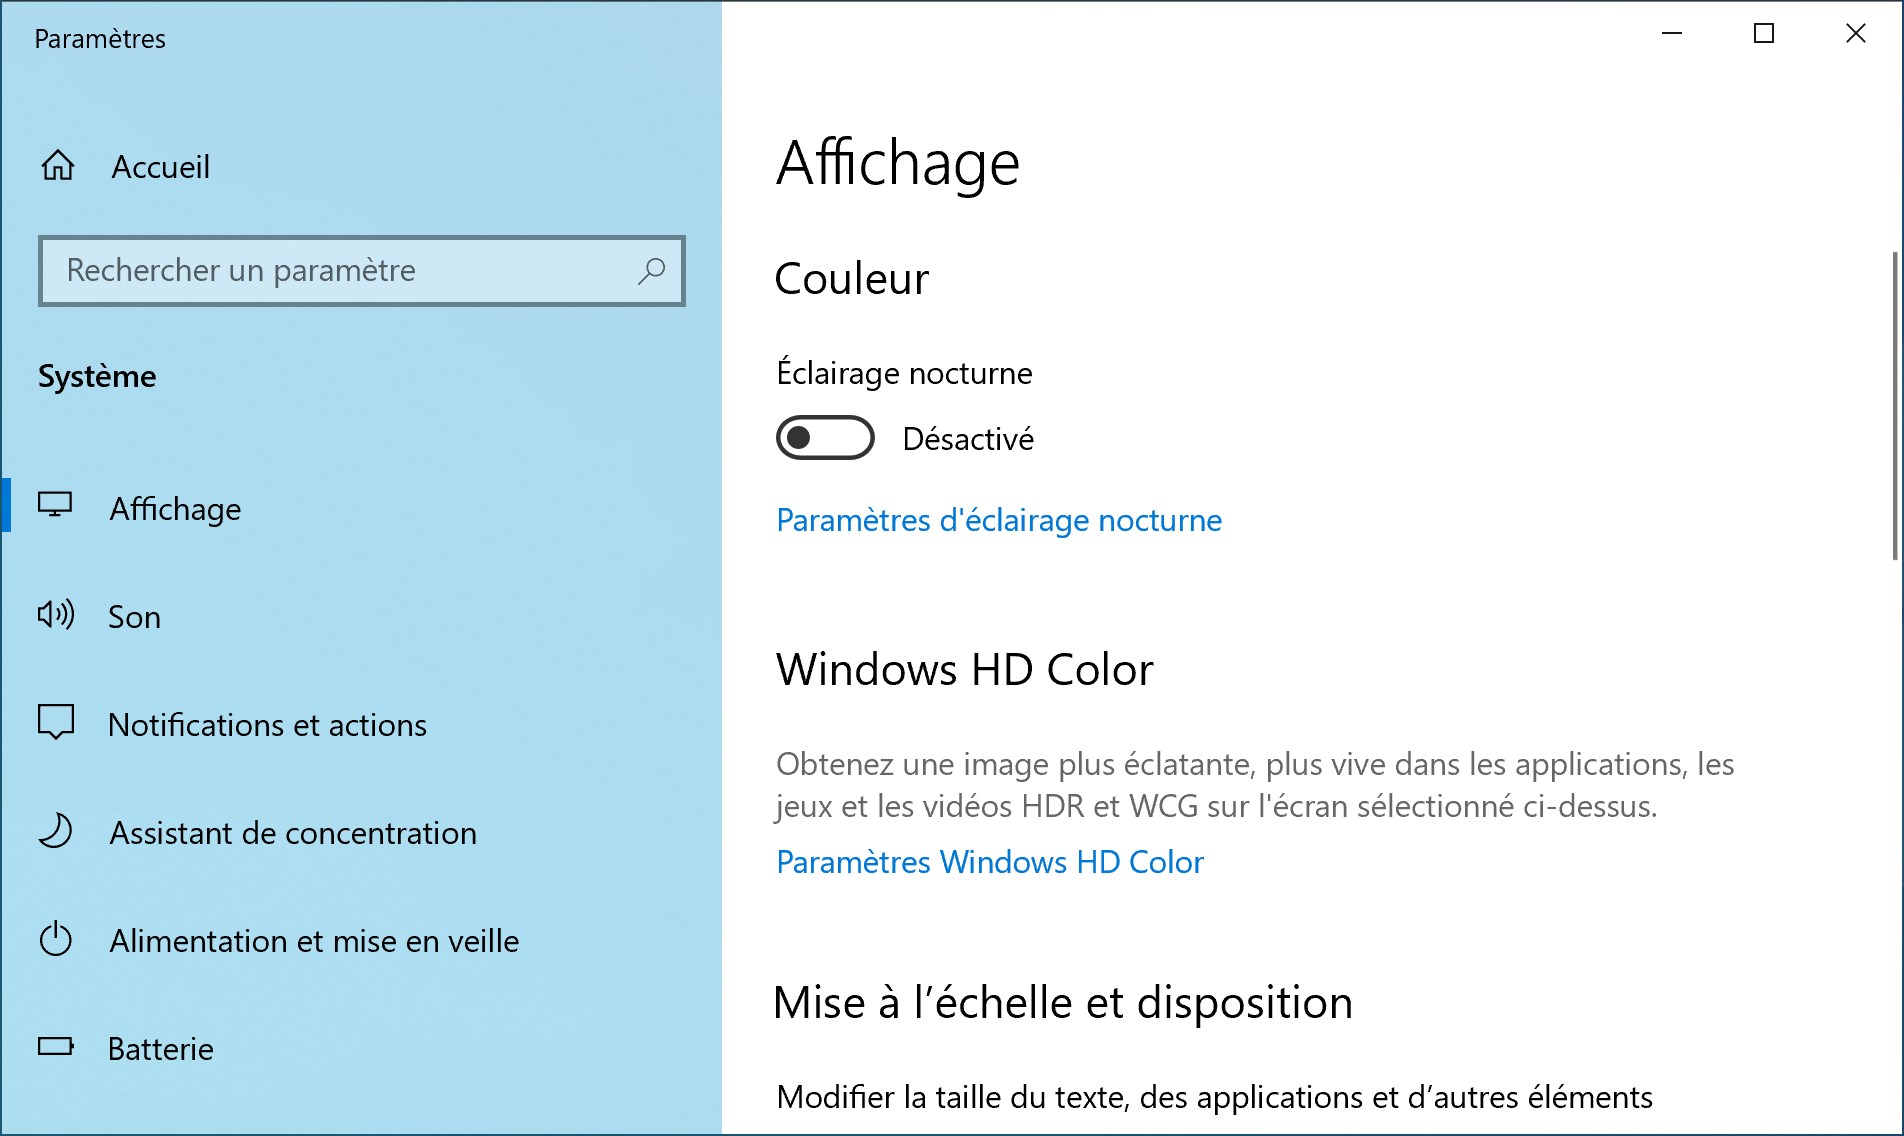Open Paramètres d'éclairage nocturne link
Screen dimensions: 1904x1136
click(x=999, y=520)
